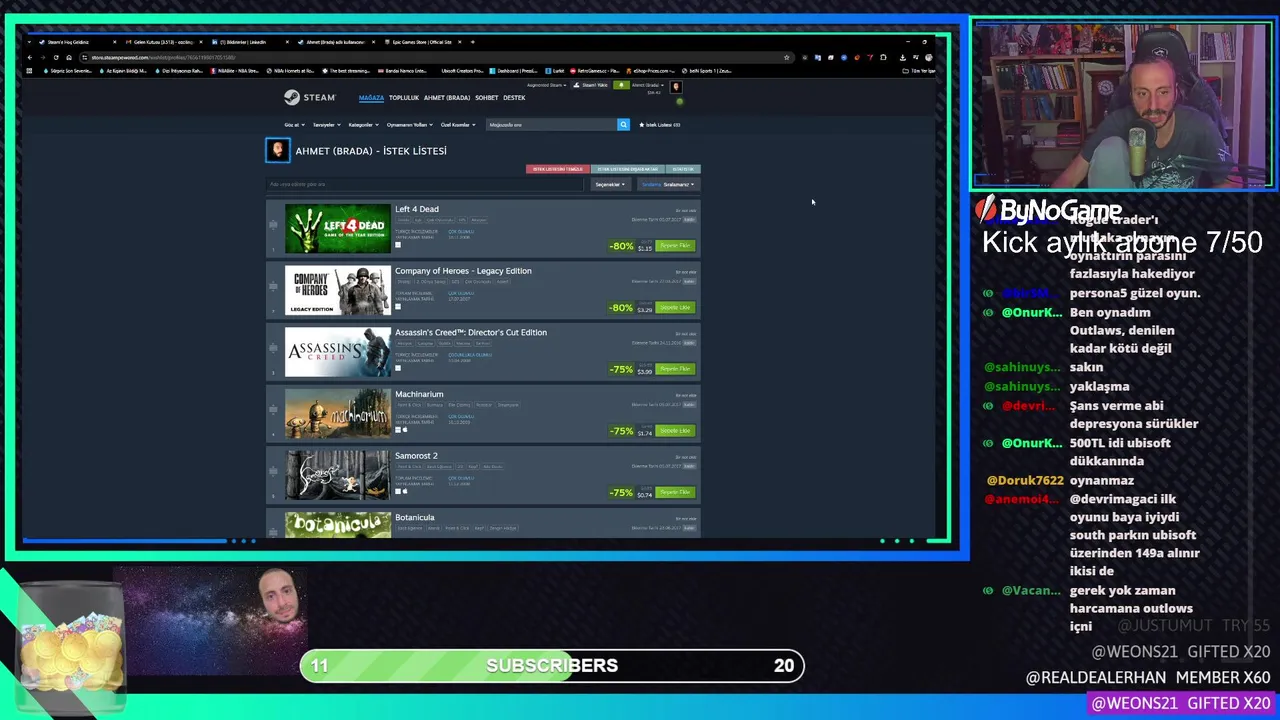Click the browser reload icon
Screen dimensions: 1280x720
point(56,57)
